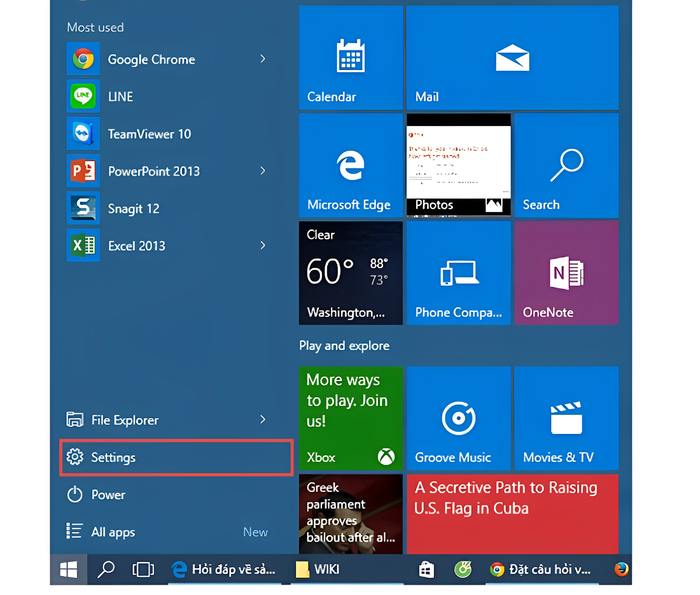
Task: Click the Search magnifier tile
Action: click(567, 165)
